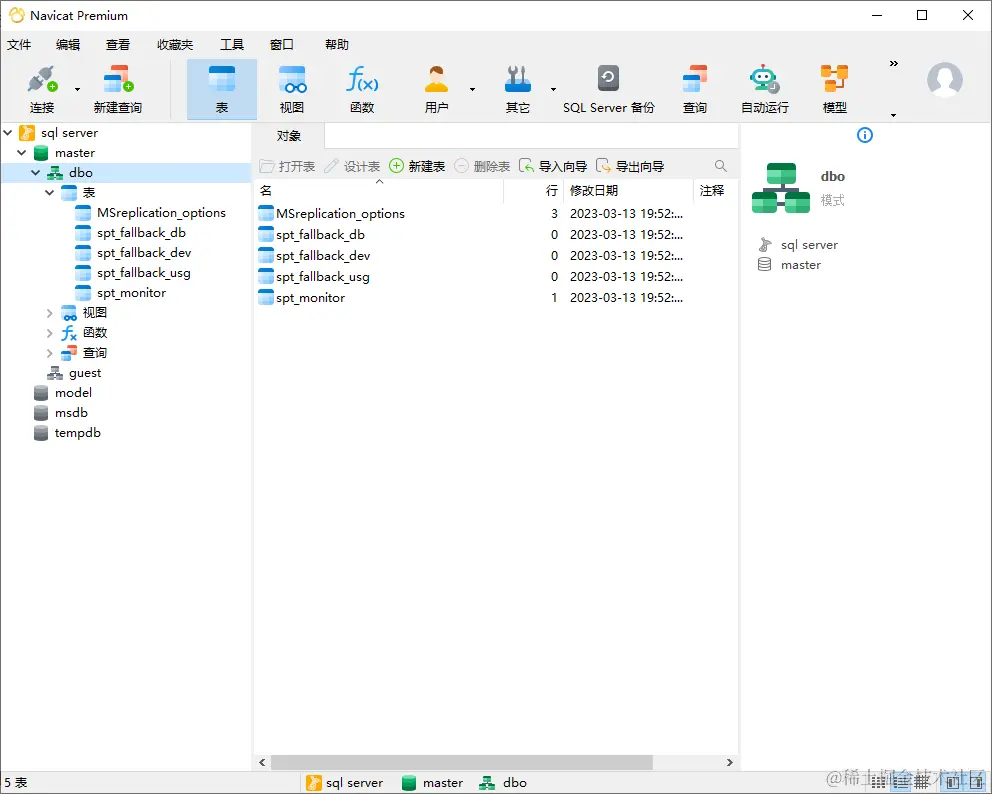
Task: Select the tempdb database in tree
Action: point(78,433)
